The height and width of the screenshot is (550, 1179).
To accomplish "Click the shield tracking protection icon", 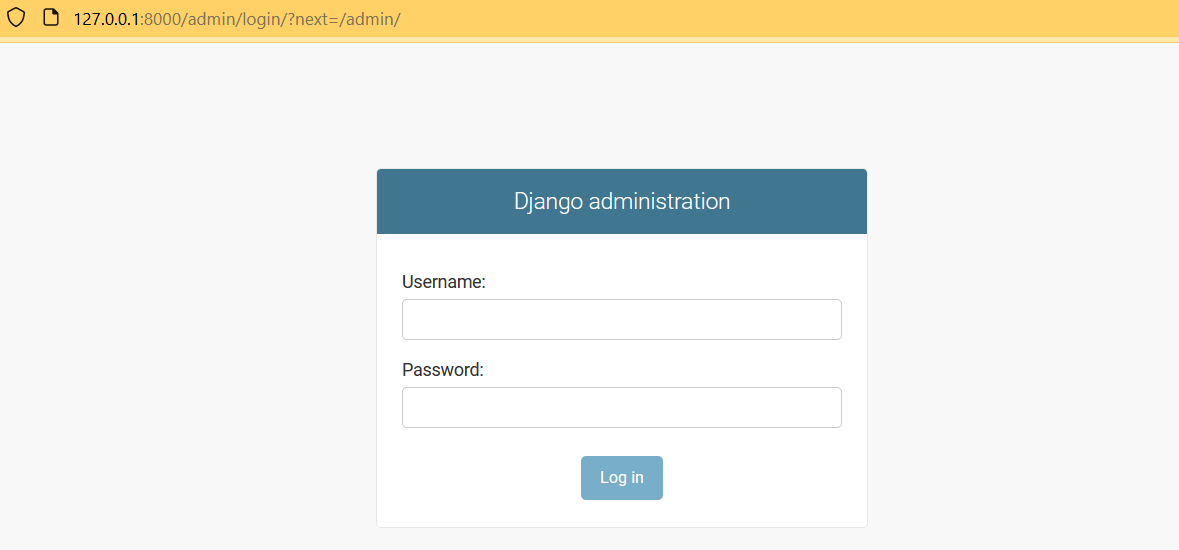I will coord(17,18).
